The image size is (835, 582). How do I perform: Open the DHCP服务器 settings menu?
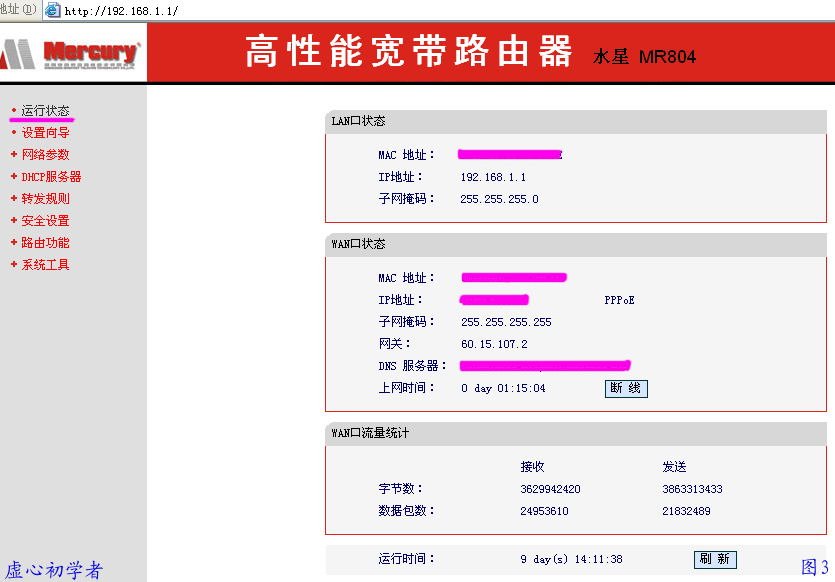tap(50, 176)
